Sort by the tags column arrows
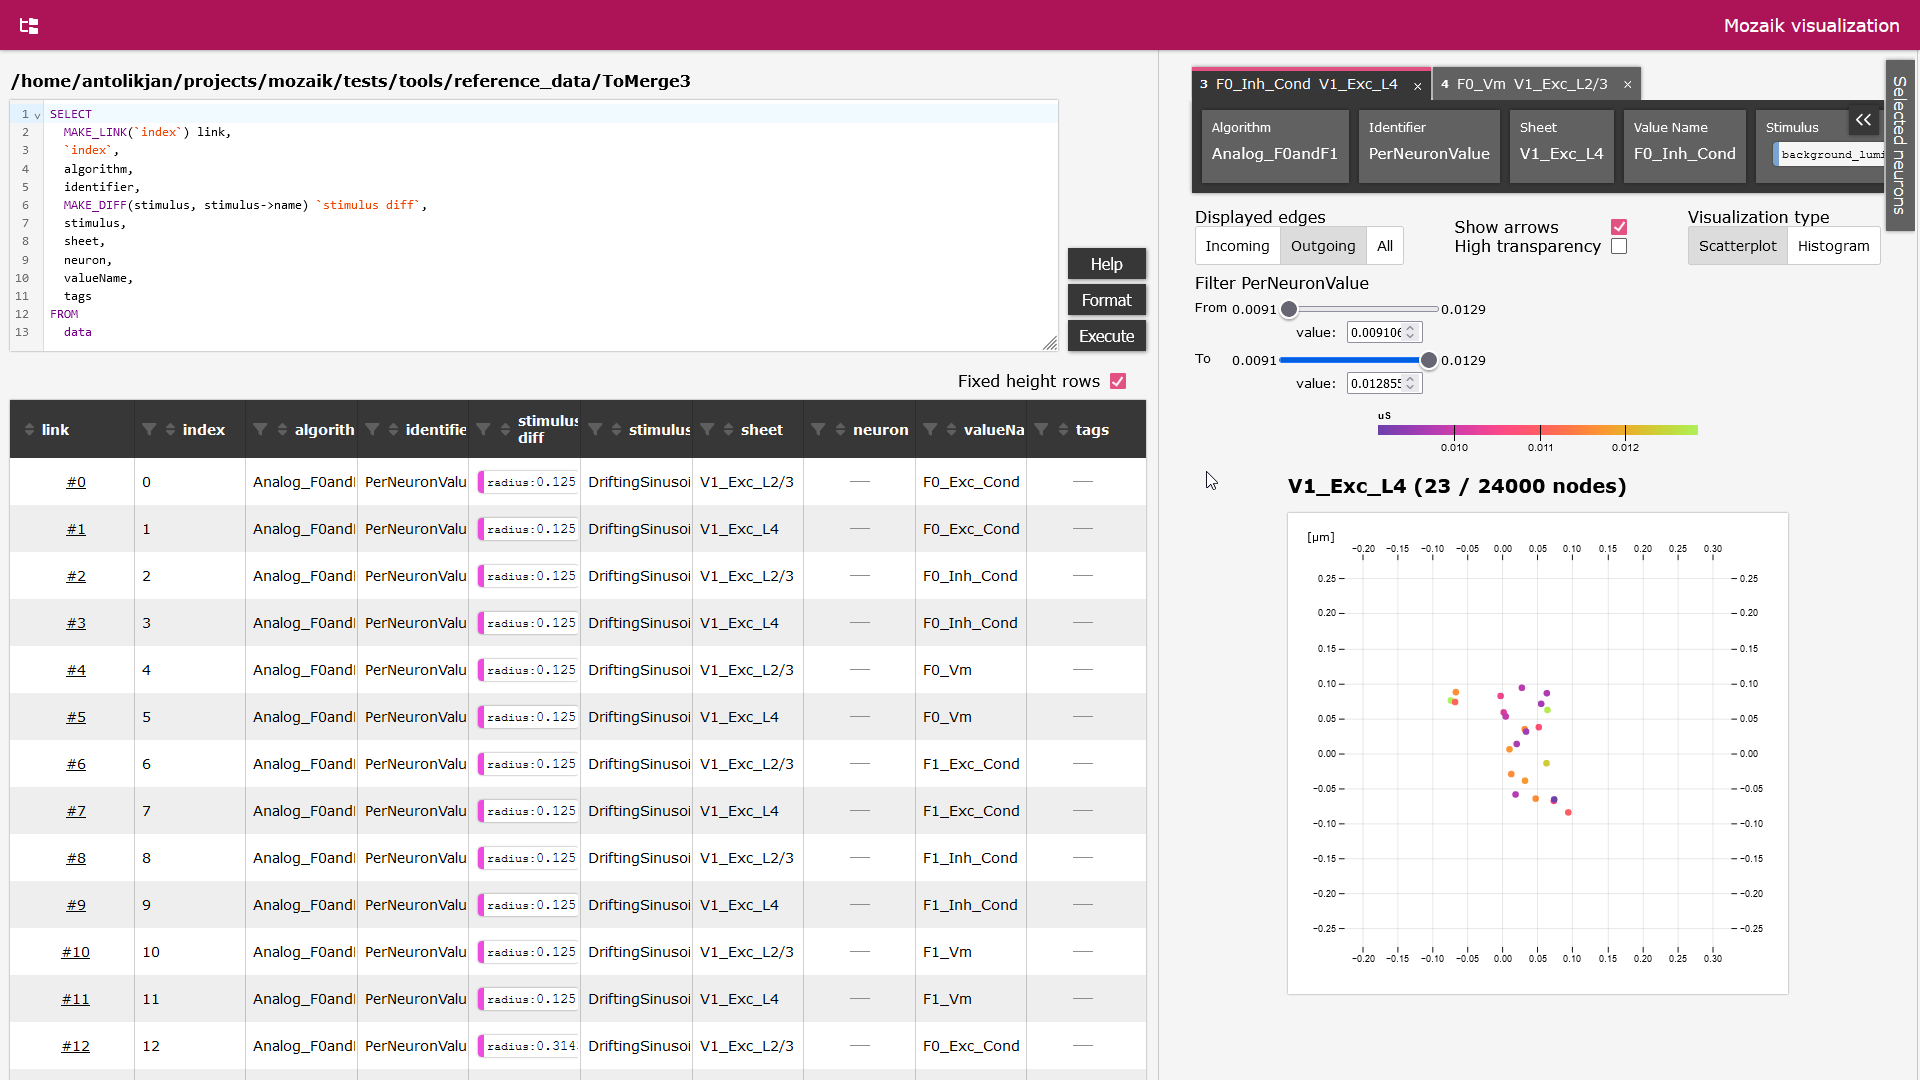Screen dimensions: 1920x1080 pos(1064,430)
